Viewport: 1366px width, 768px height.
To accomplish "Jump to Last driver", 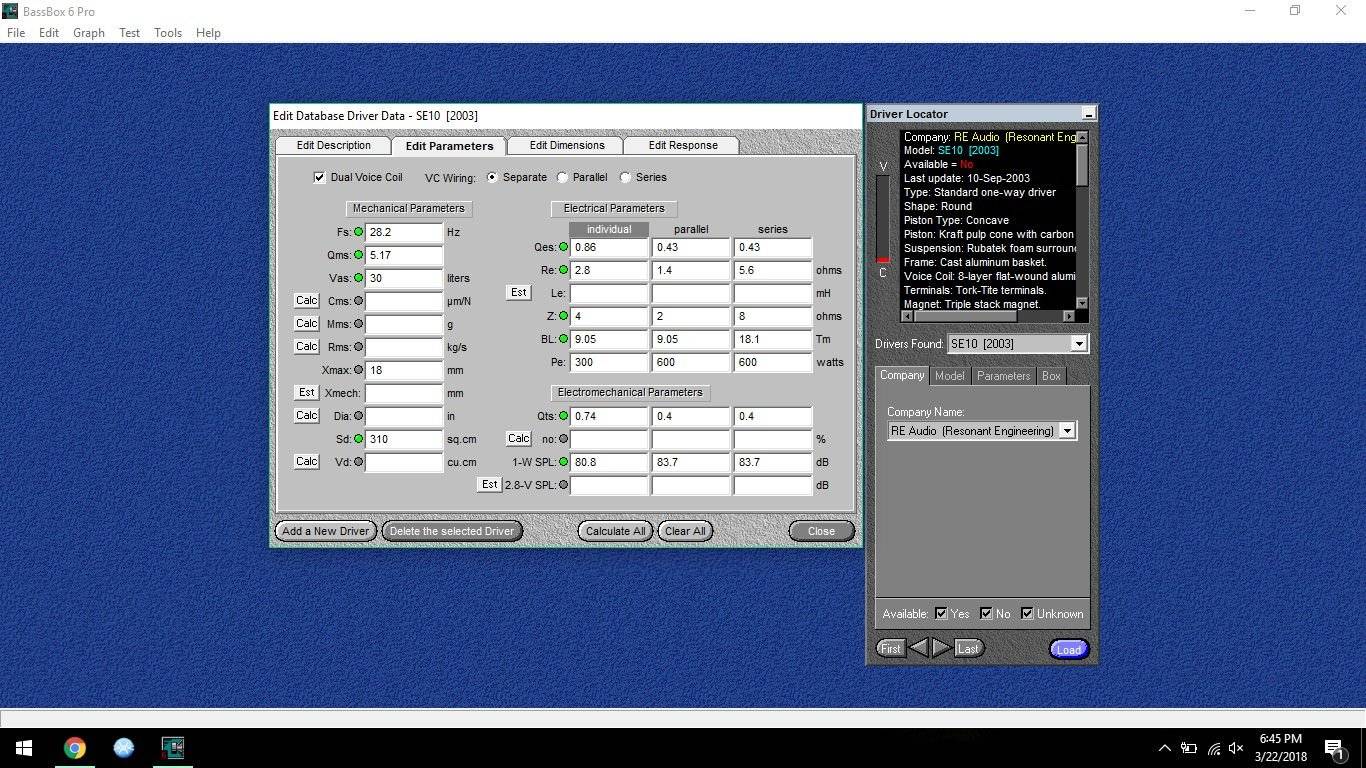I will [x=968, y=648].
